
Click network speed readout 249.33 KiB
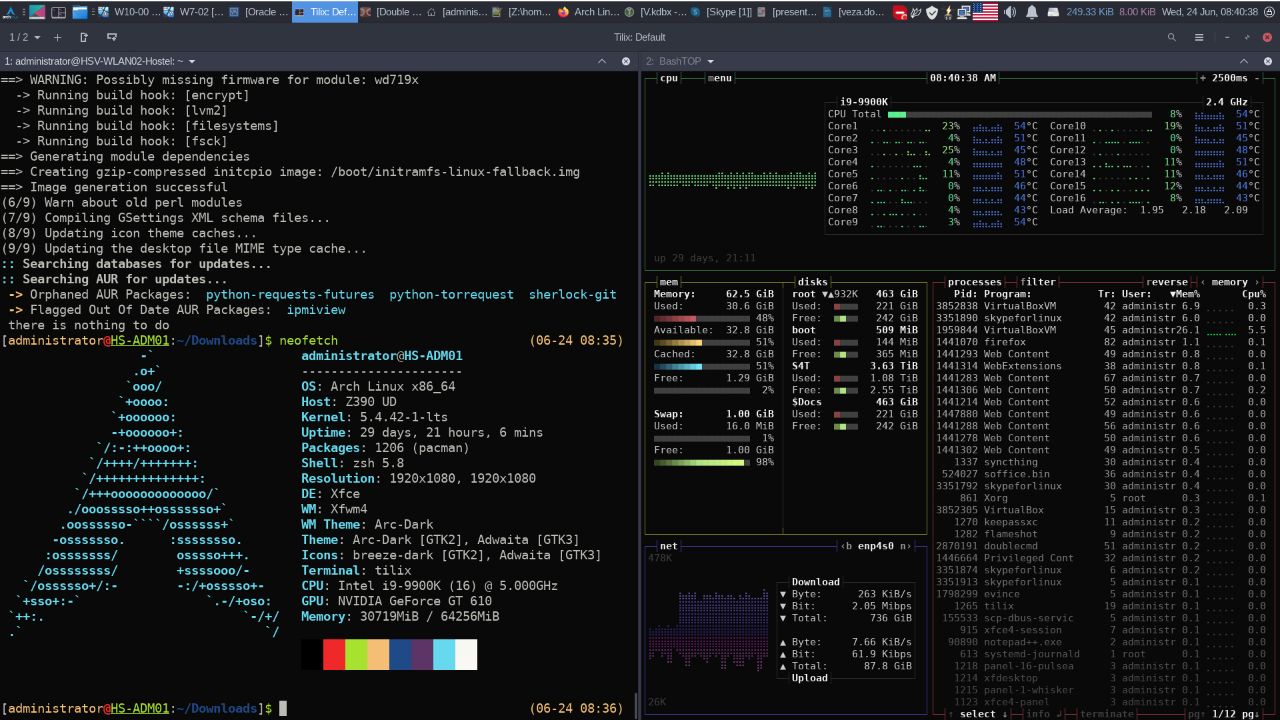coord(1088,12)
